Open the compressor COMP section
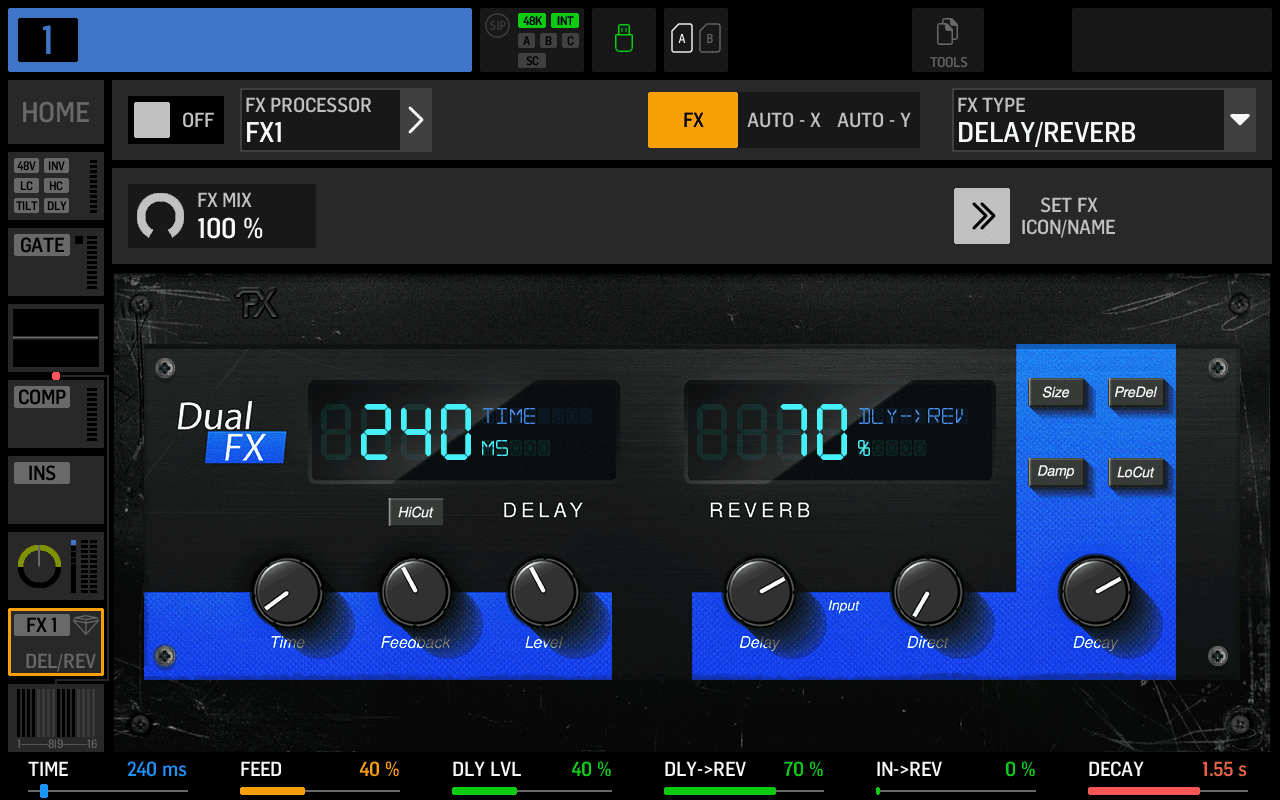The image size is (1280, 800). coord(55,413)
